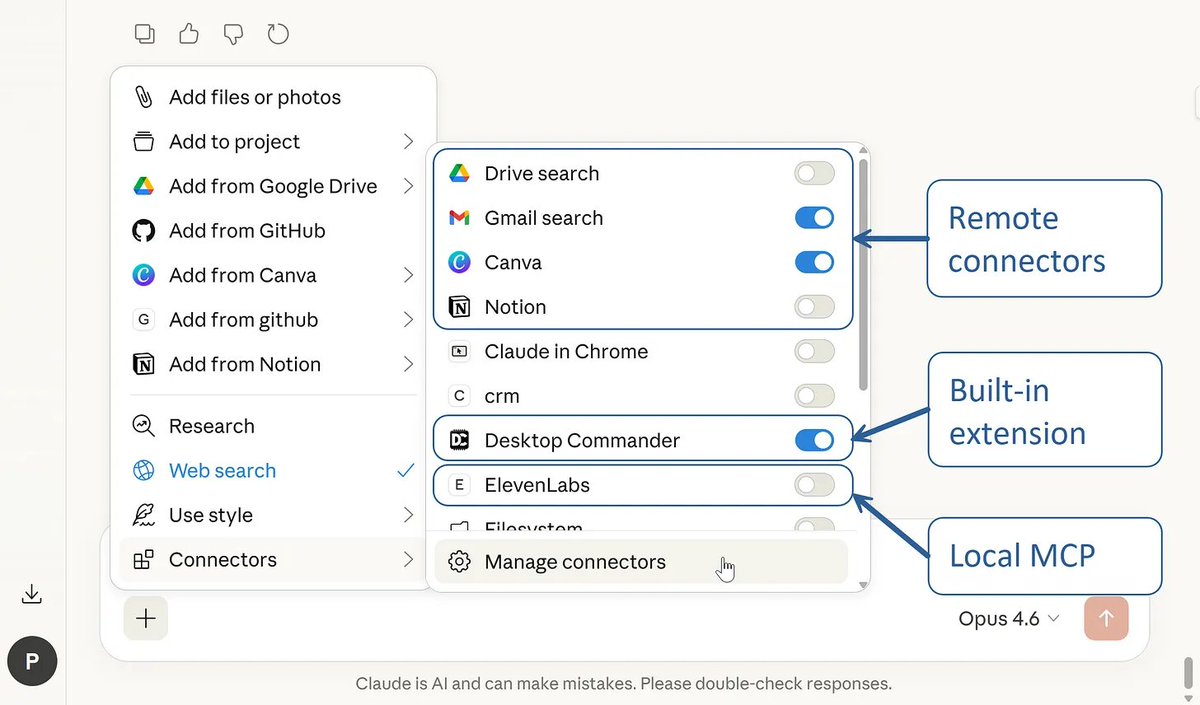The image size is (1200, 705).
Task: Click the retry response icon
Action: pos(278,34)
